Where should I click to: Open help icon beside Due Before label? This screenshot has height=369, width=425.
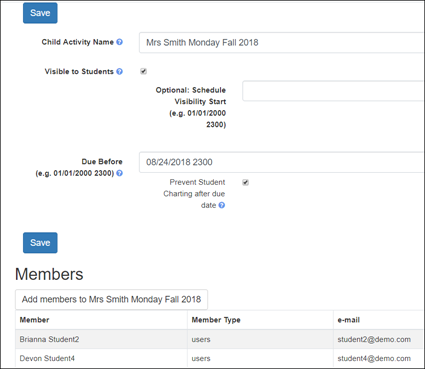(120, 173)
